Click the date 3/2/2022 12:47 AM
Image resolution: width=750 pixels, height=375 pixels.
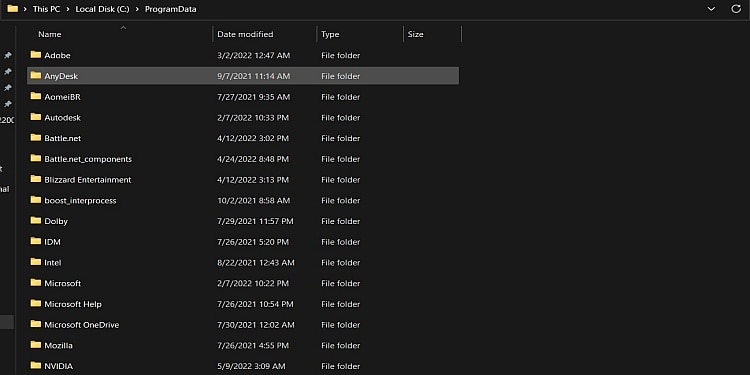pyautogui.click(x=254, y=55)
